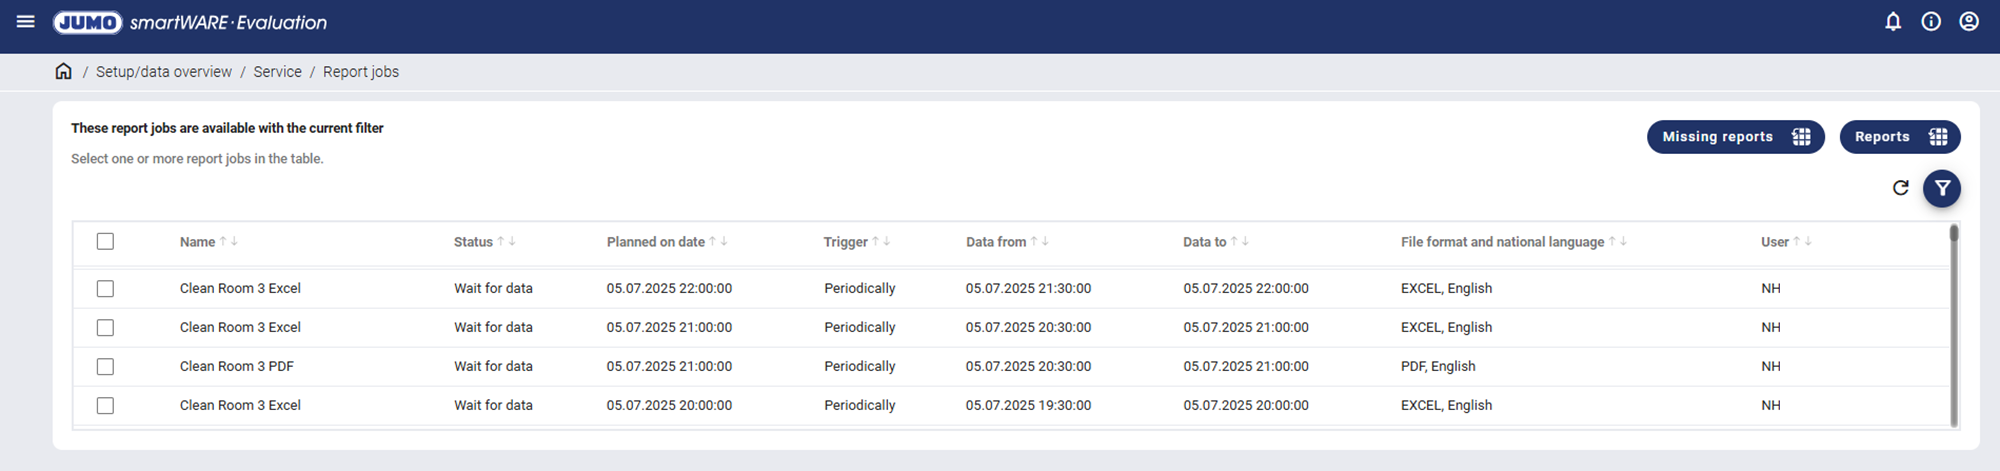Image resolution: width=2000 pixels, height=471 pixels.
Task: Toggle the select-all header checkbox
Action: point(105,241)
